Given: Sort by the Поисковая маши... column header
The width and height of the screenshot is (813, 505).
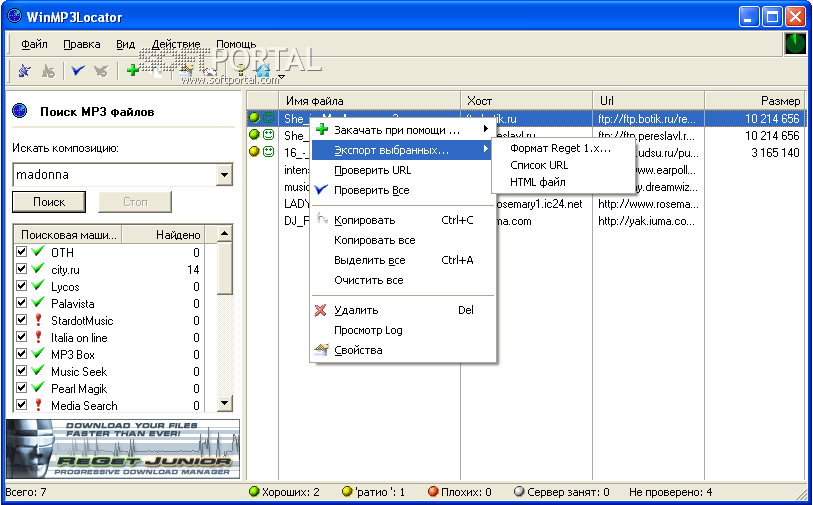Looking at the screenshot, I should [x=68, y=235].
